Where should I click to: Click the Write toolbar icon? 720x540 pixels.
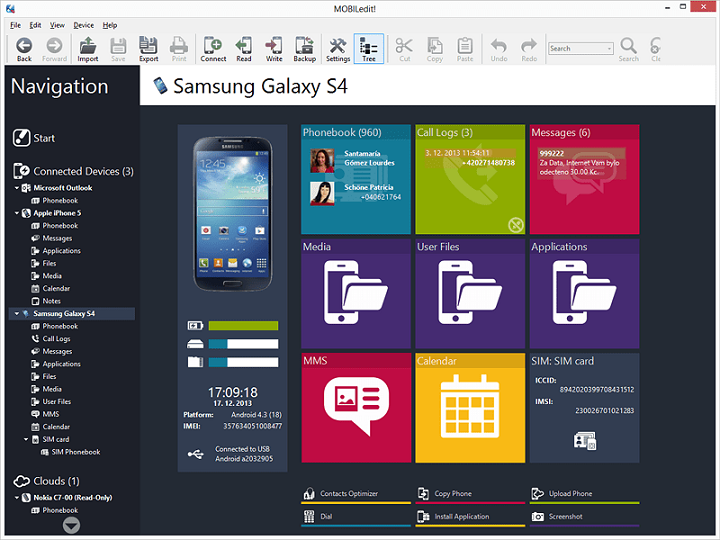point(274,49)
